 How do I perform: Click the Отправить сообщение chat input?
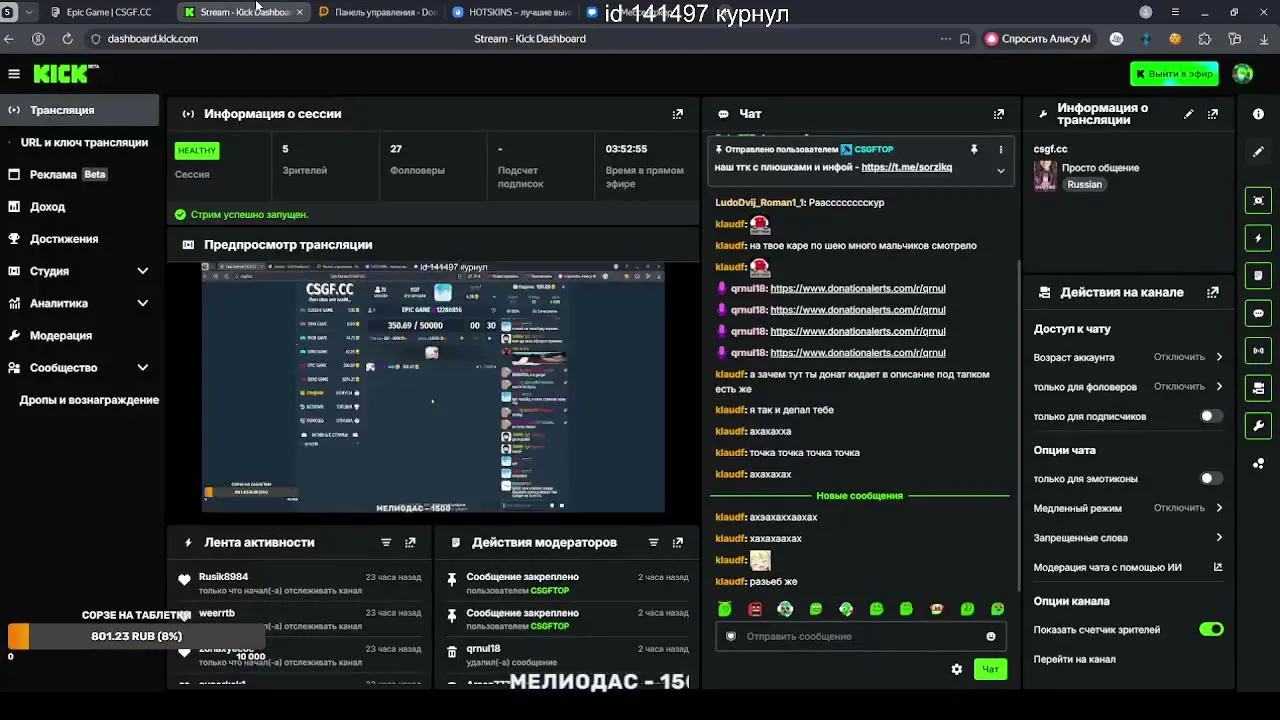coord(860,636)
